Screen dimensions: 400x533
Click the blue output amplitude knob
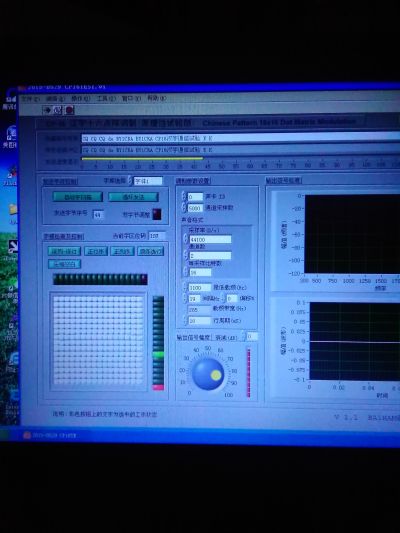tap(208, 374)
